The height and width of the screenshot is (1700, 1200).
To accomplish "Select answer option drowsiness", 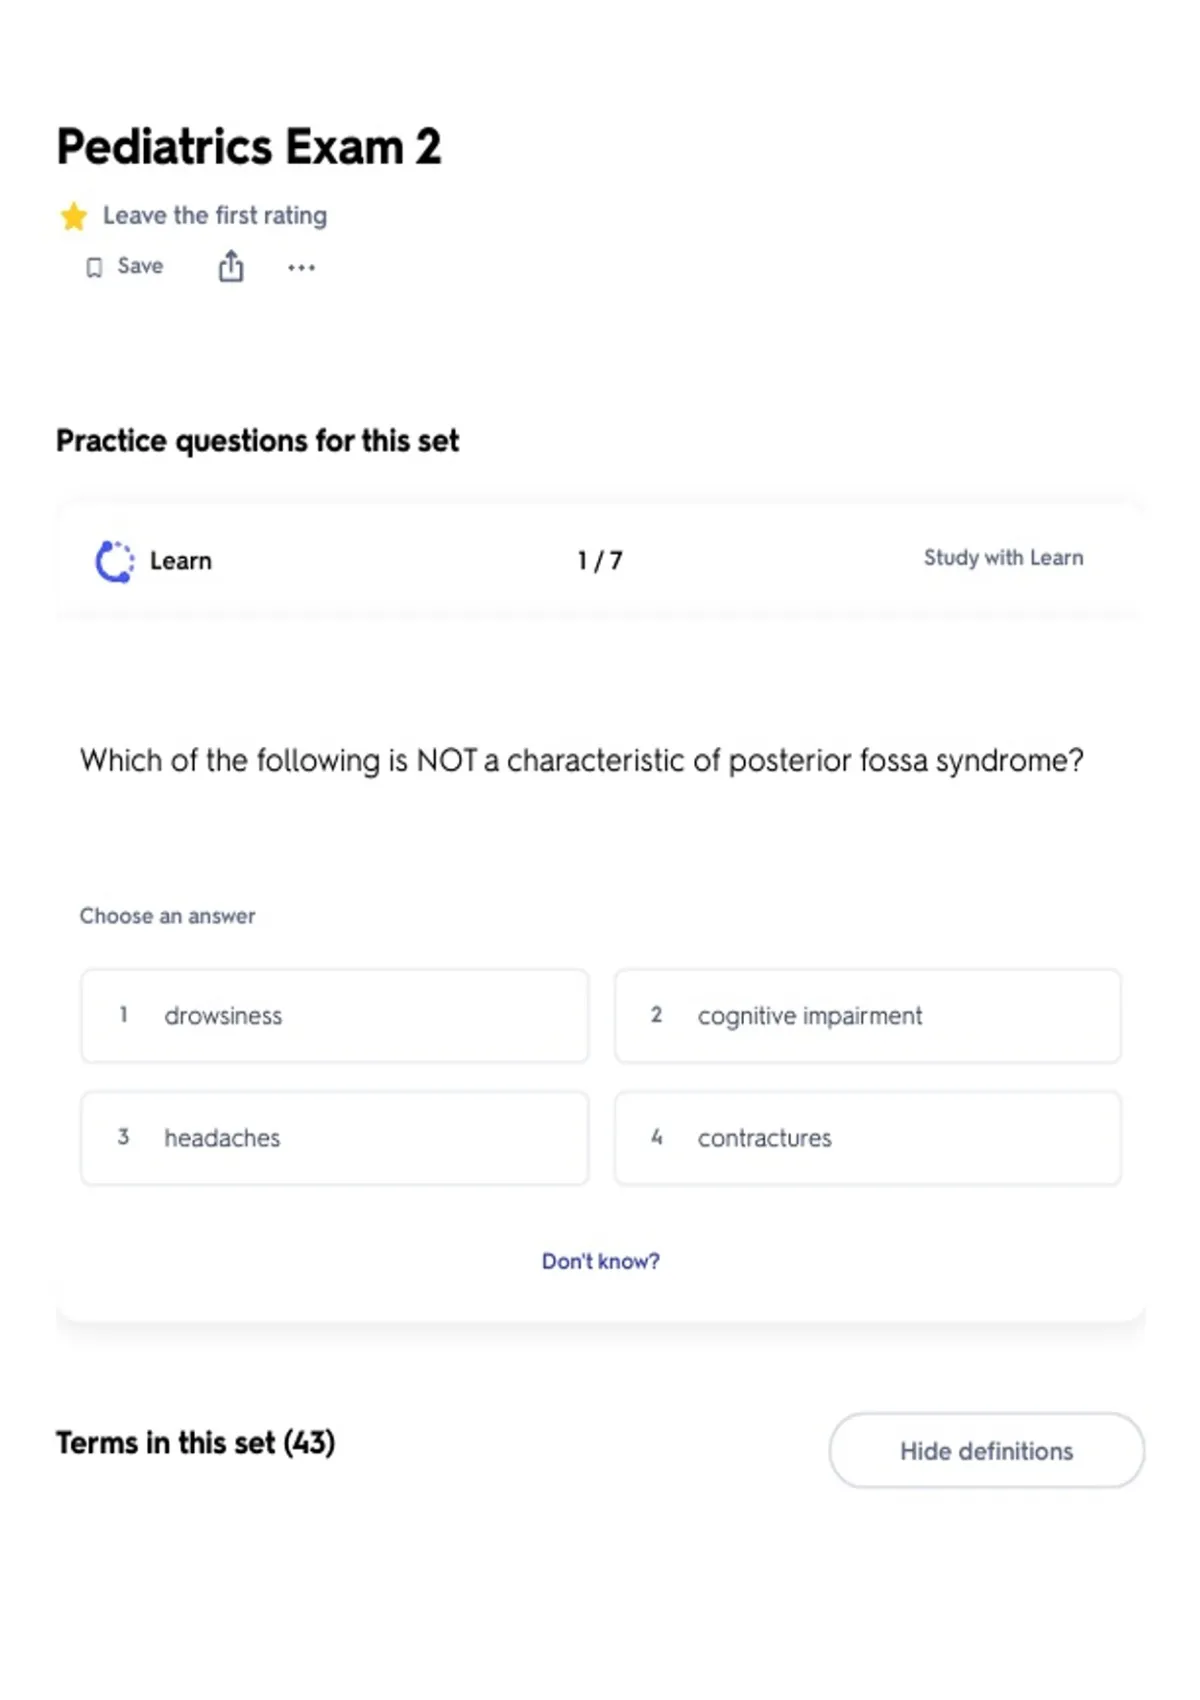I will pyautogui.click(x=335, y=1016).
